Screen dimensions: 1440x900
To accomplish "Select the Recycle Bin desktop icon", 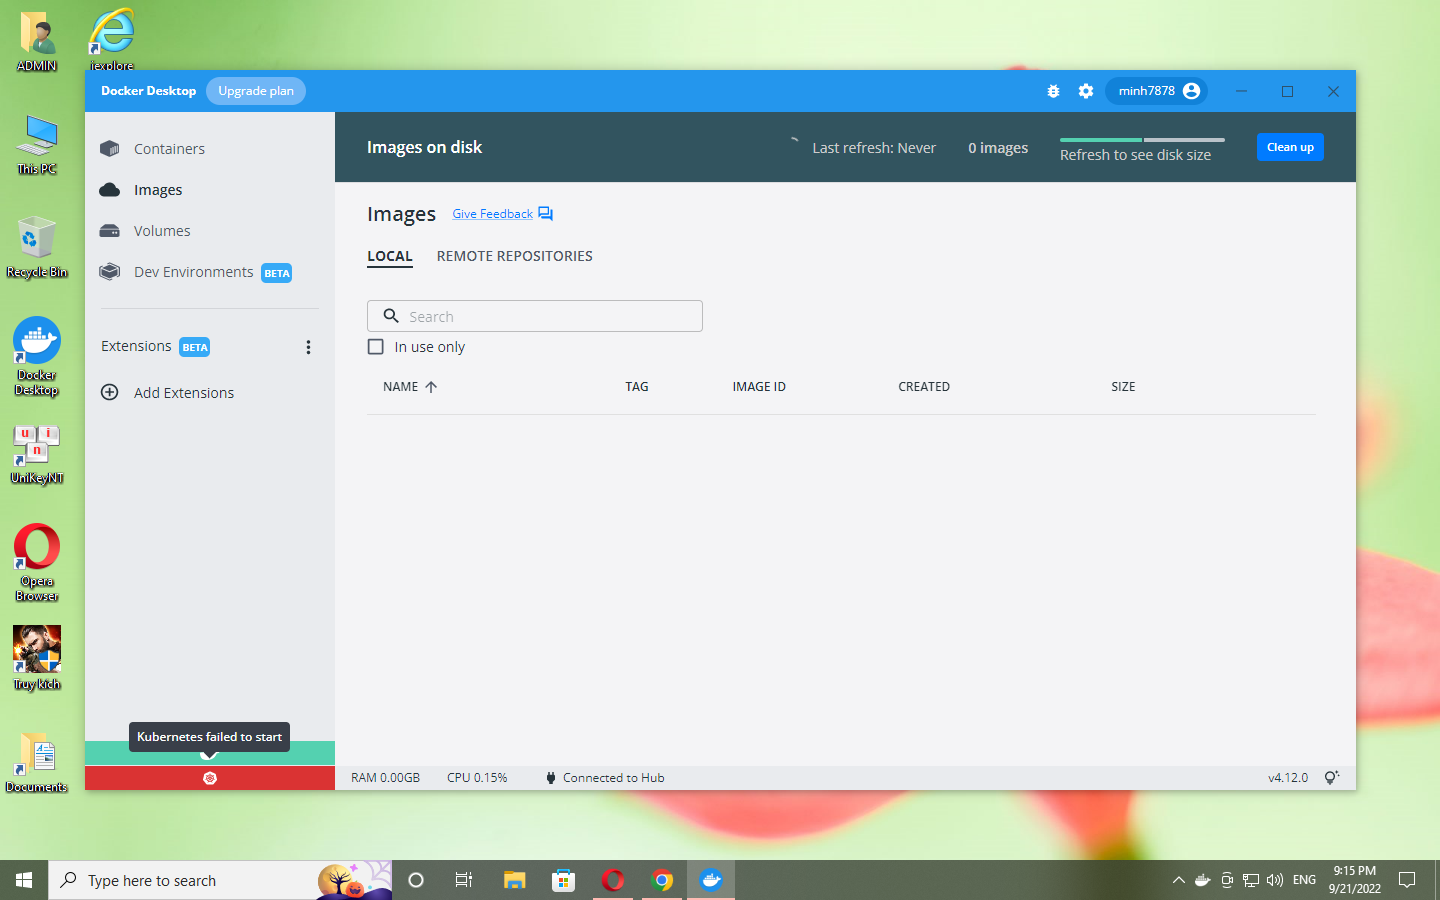I will [x=37, y=247].
